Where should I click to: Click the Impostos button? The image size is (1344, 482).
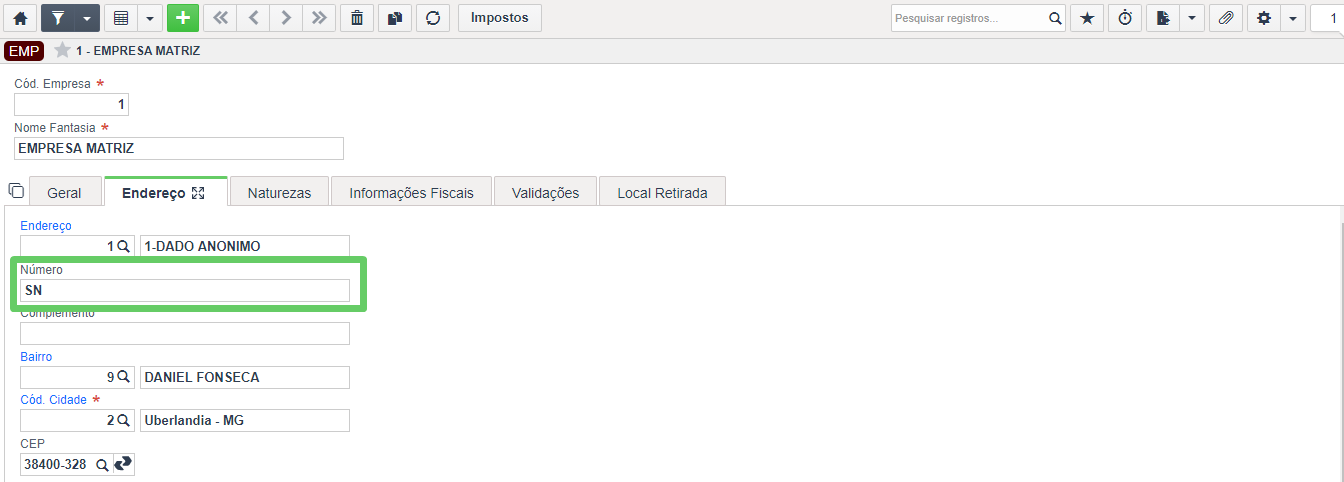coord(500,18)
